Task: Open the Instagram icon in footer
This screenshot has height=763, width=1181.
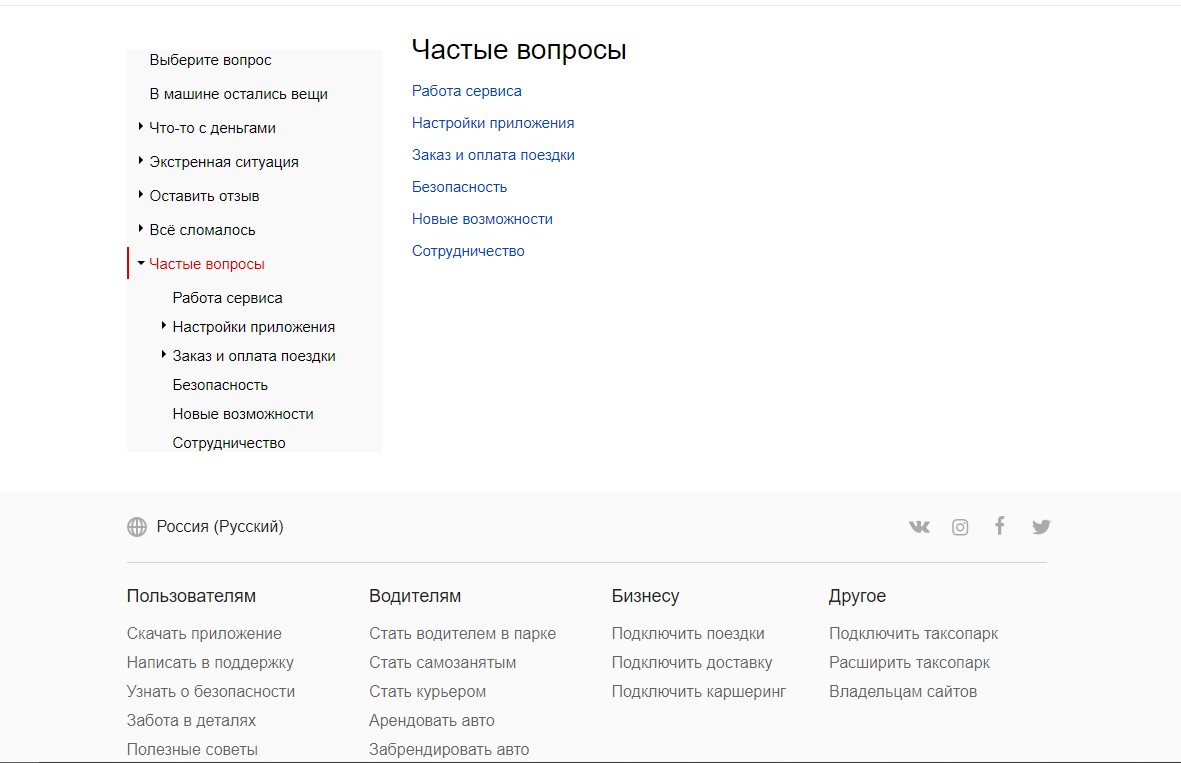Action: pos(960,527)
